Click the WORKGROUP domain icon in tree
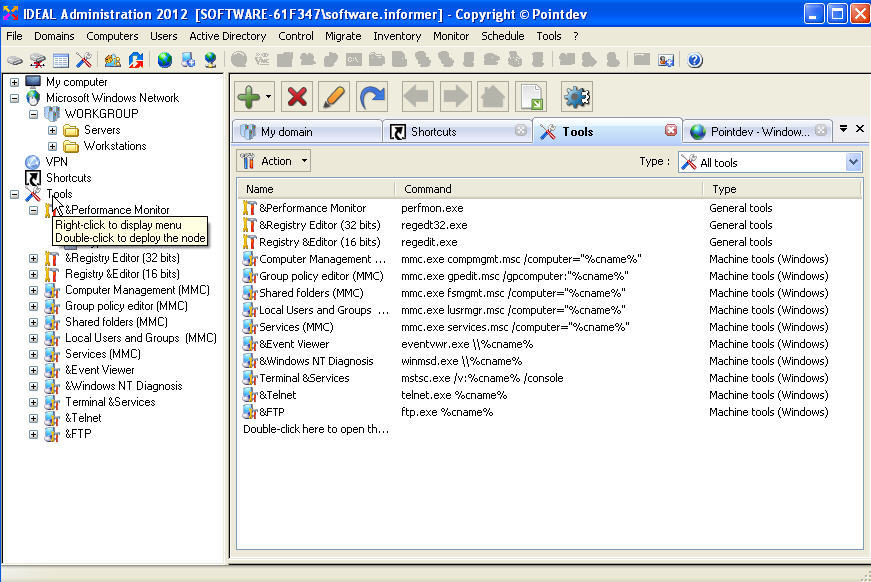Screen dimensions: 871x582 click(52, 114)
